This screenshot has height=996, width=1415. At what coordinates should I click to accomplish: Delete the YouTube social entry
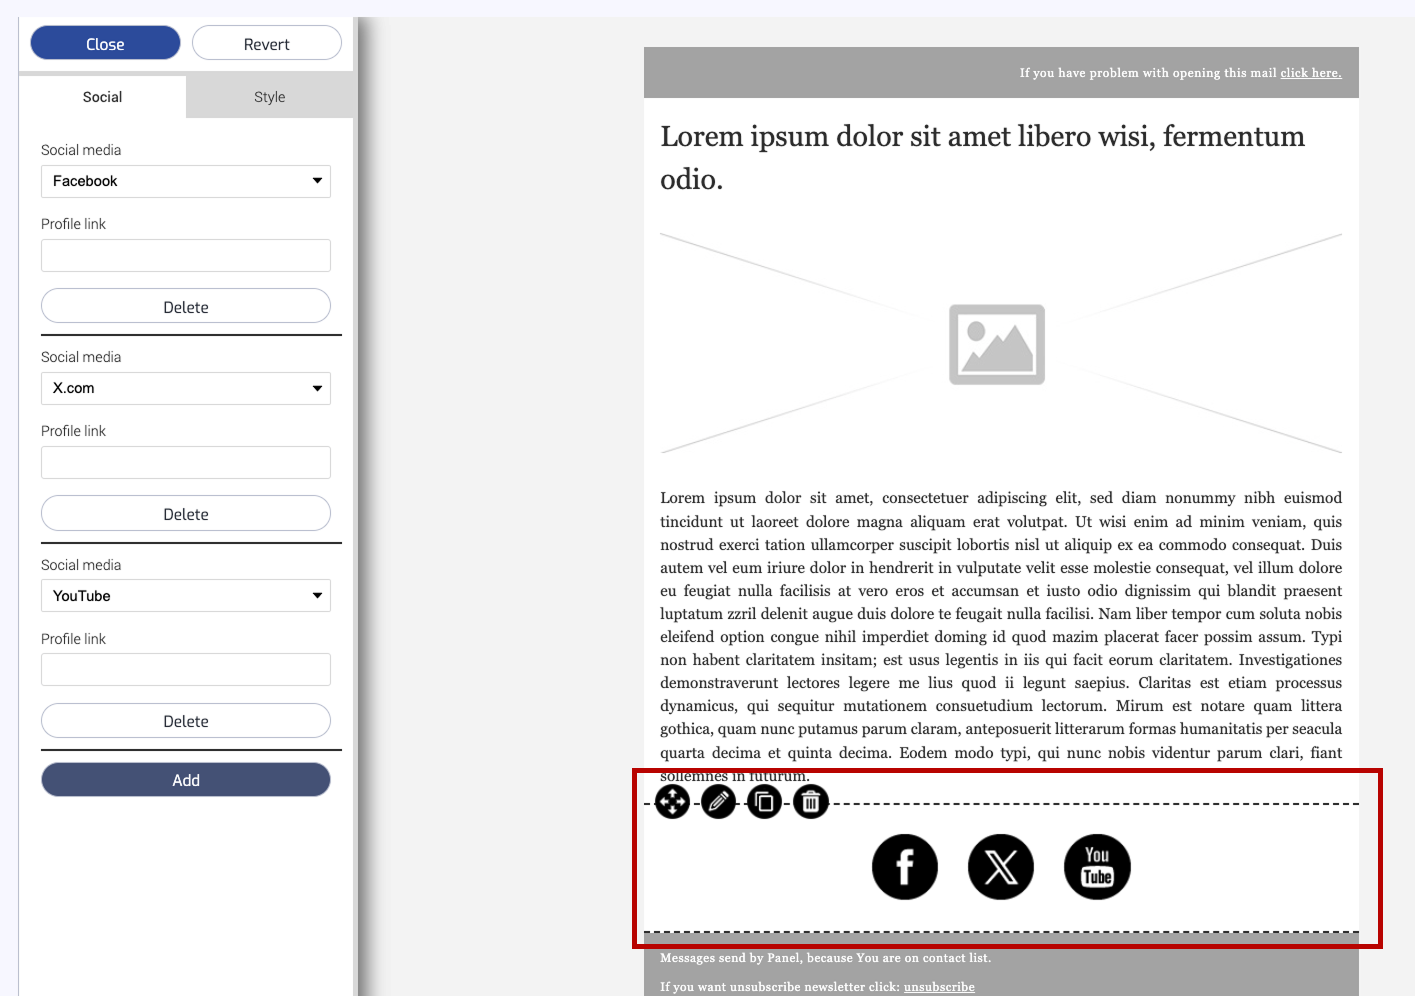pyautogui.click(x=186, y=721)
